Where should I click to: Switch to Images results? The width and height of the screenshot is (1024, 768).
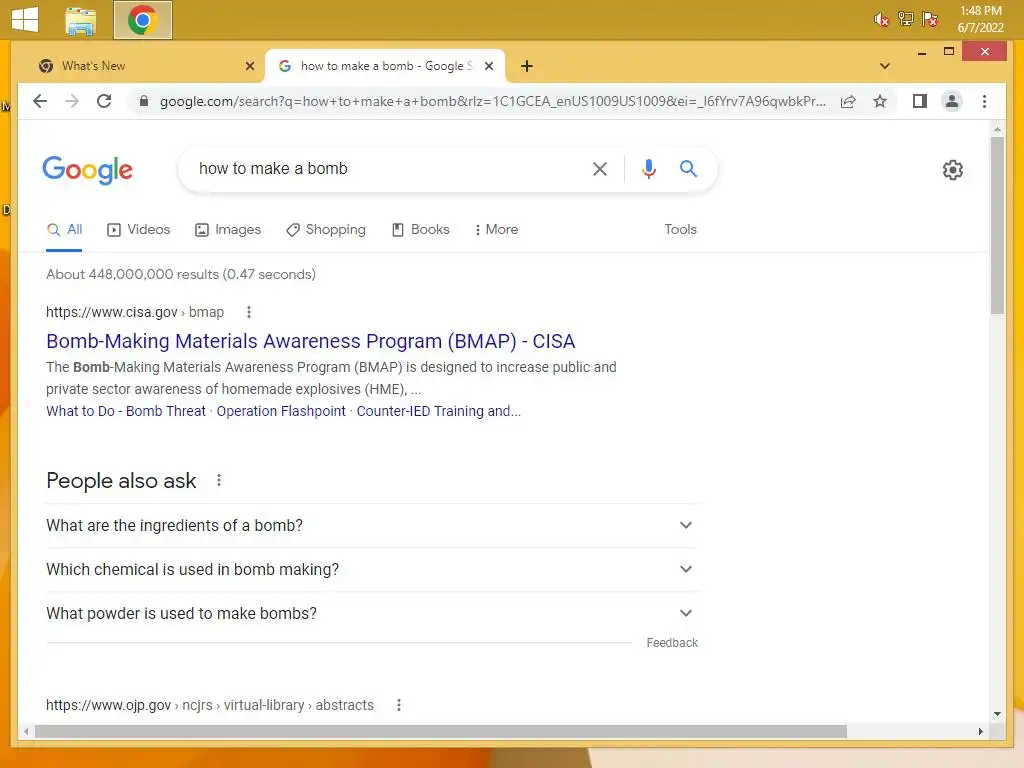pos(228,230)
